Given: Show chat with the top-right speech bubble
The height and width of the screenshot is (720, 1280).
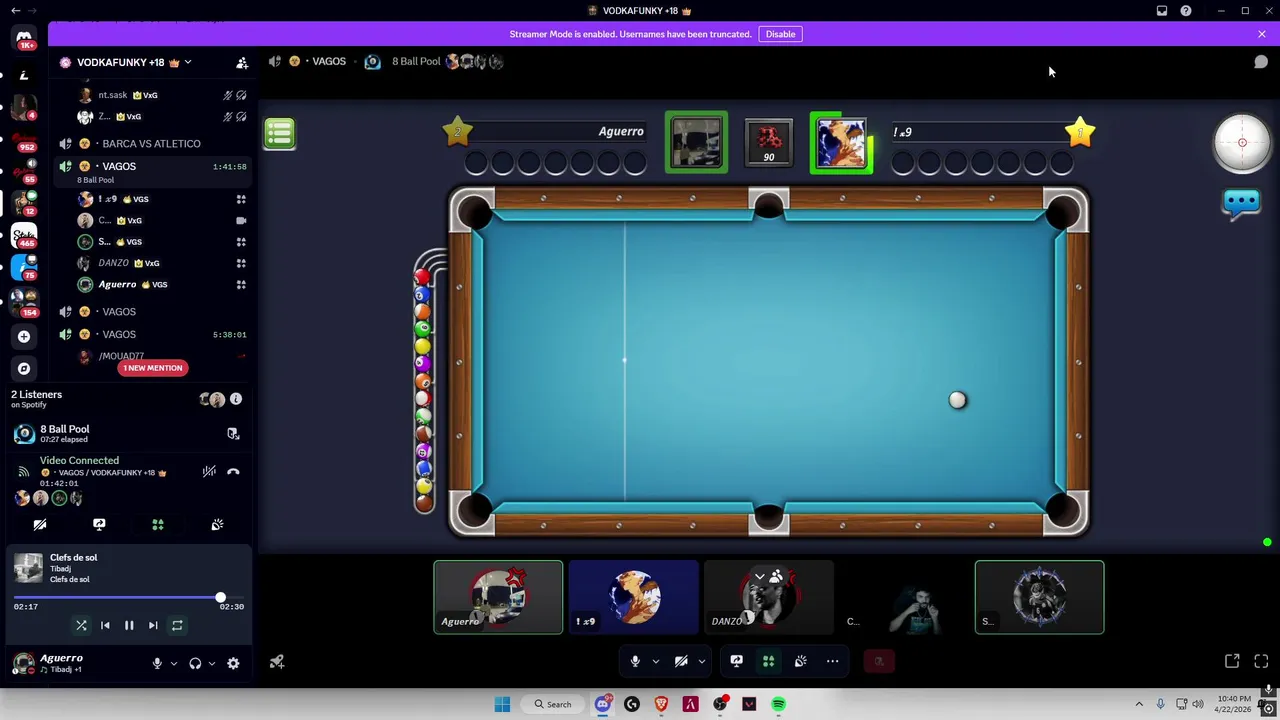Looking at the screenshot, I should [1261, 62].
